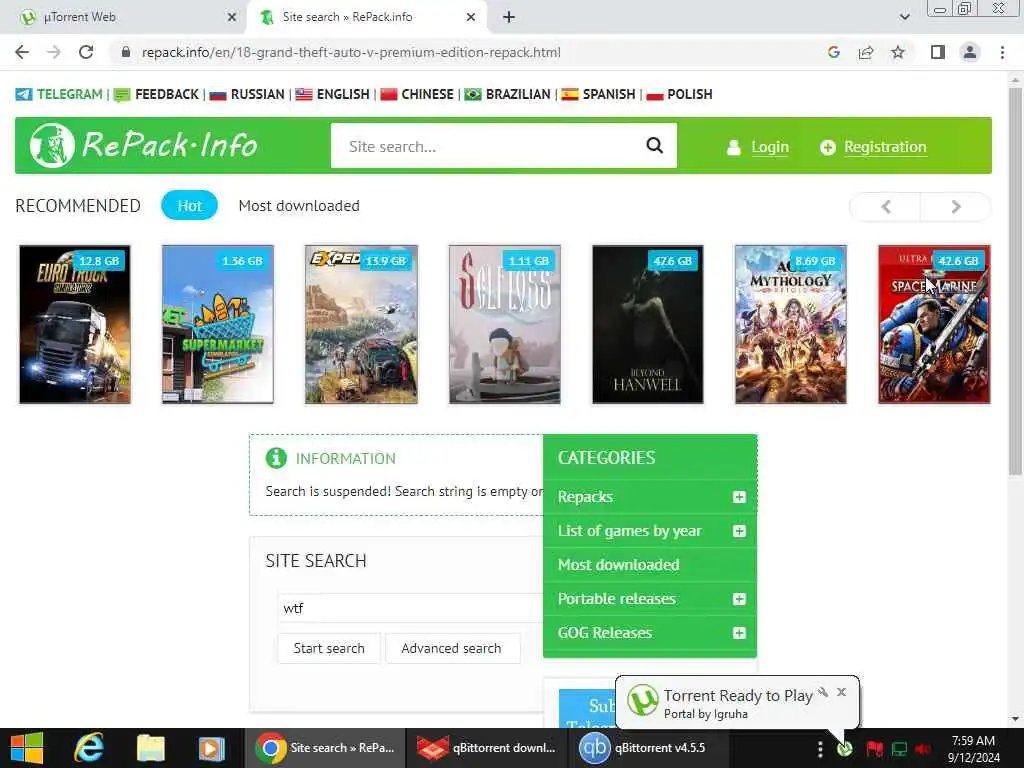Click the header Site search field
This screenshot has height=768, width=1024.
point(487,146)
